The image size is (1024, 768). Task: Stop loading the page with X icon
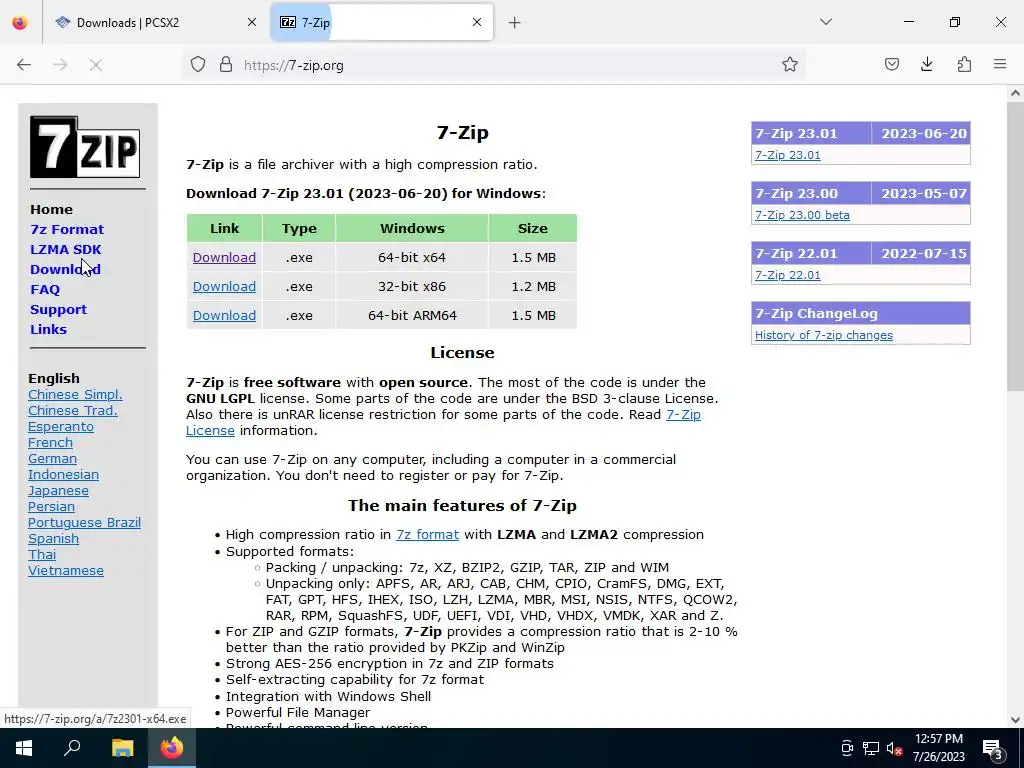[x=96, y=65]
